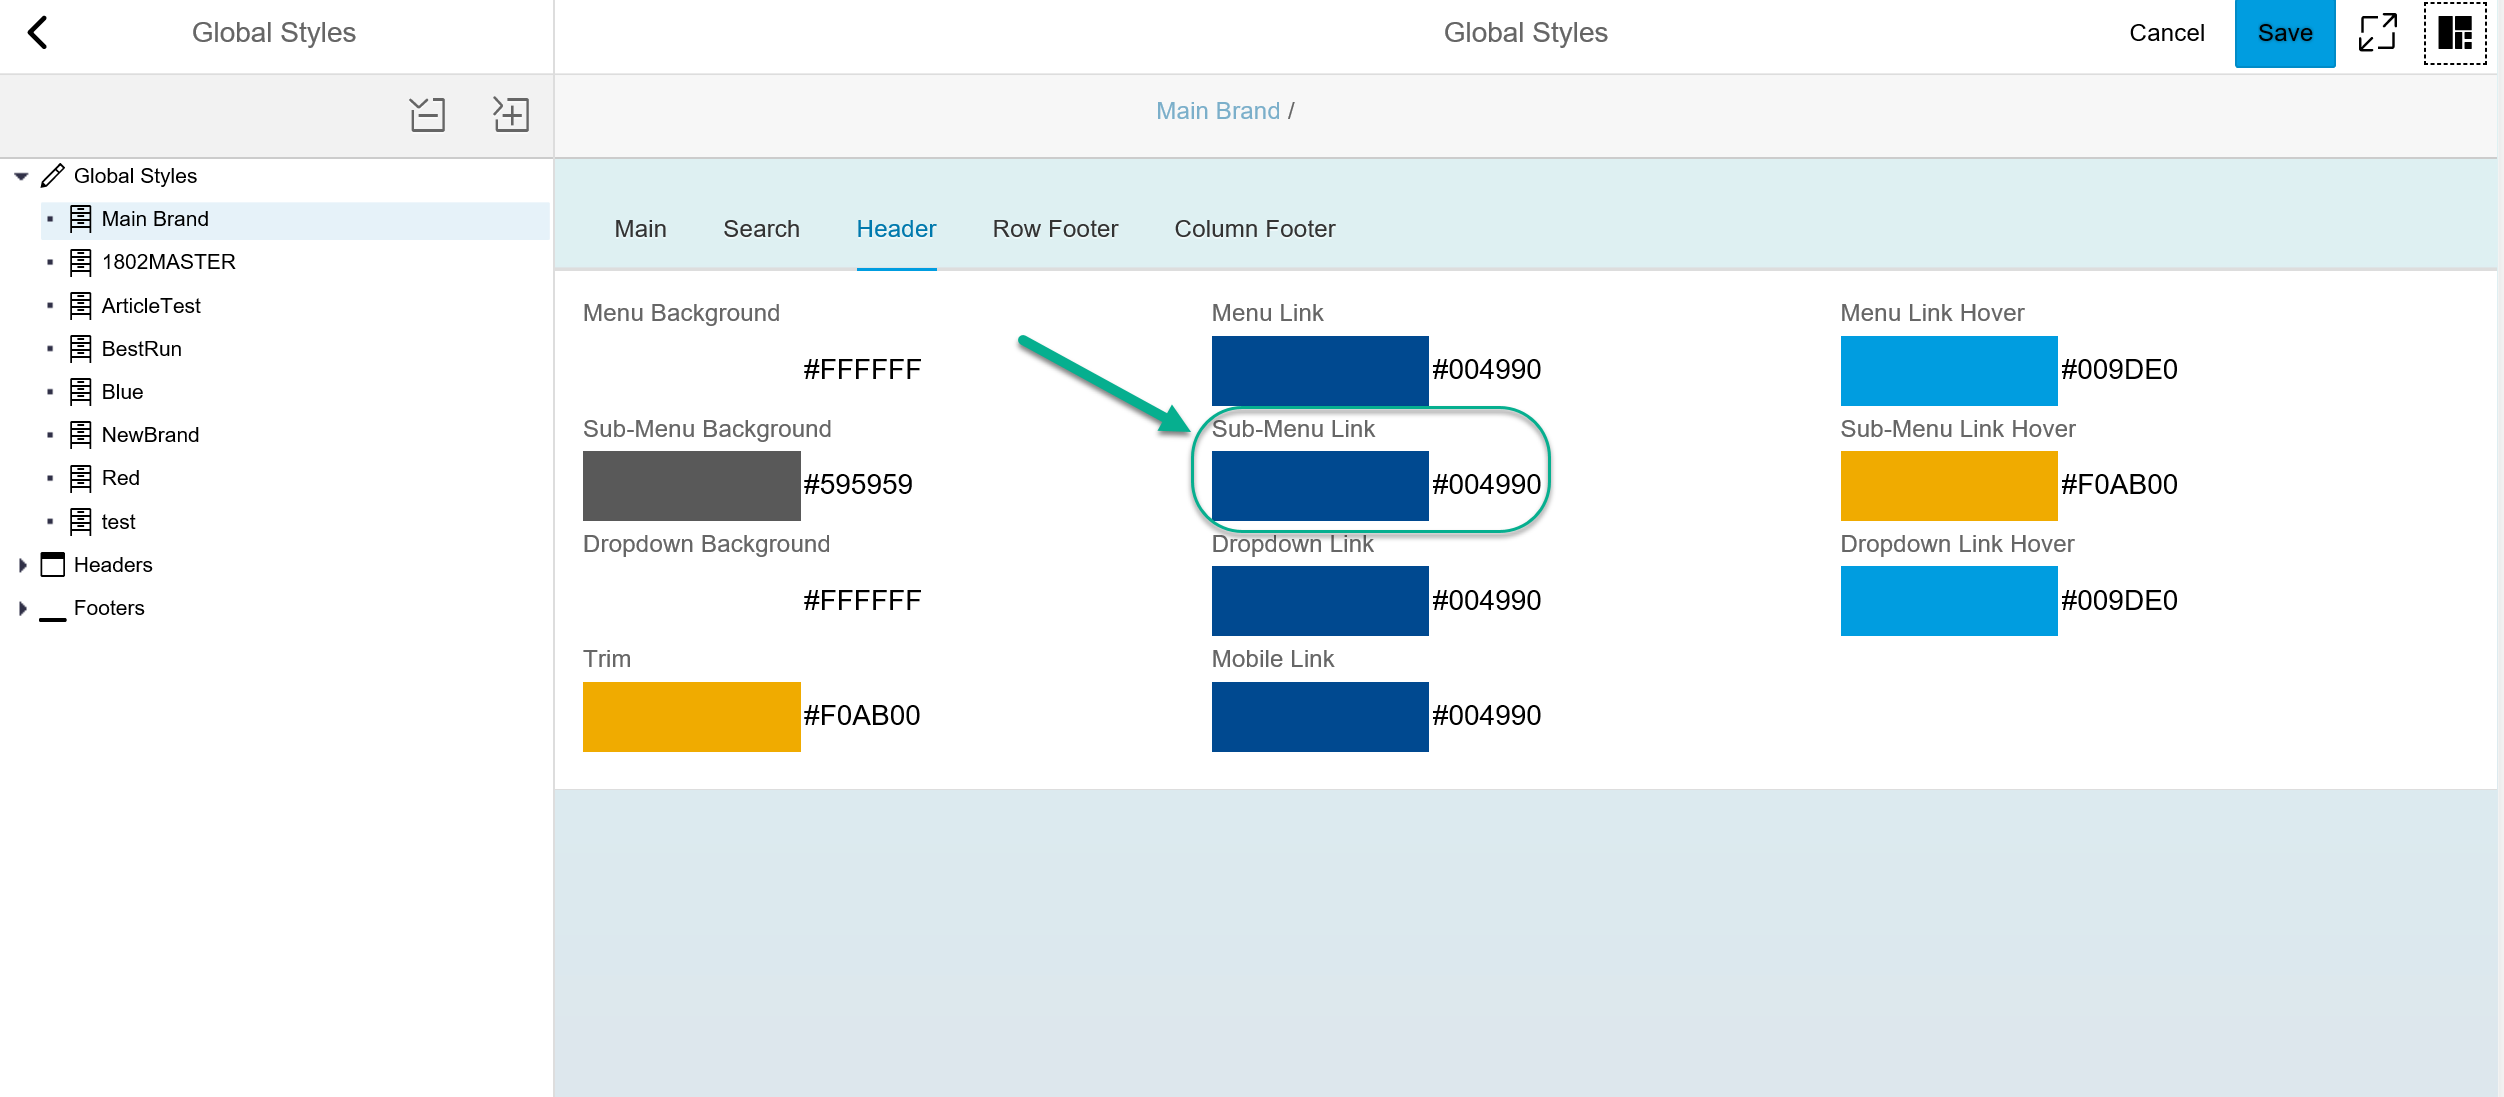2504x1097 pixels.
Task: Select the Headers tree label
Action: point(113,565)
